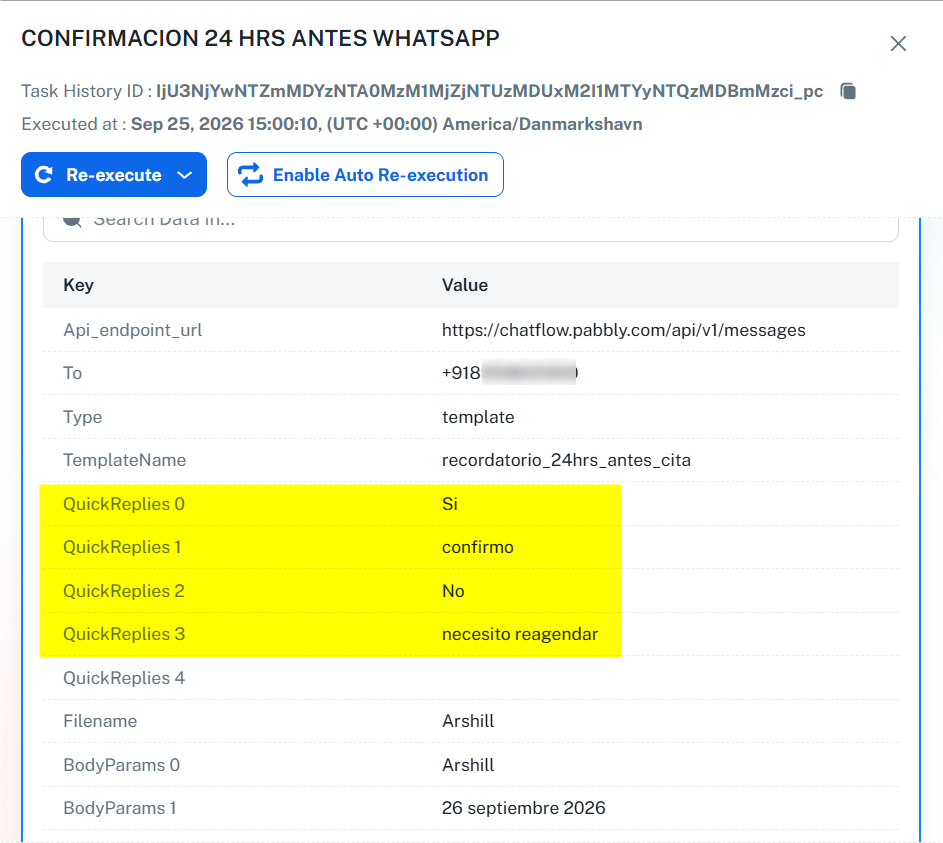Select the 'No' value
This screenshot has height=843, width=943.
click(x=453, y=591)
